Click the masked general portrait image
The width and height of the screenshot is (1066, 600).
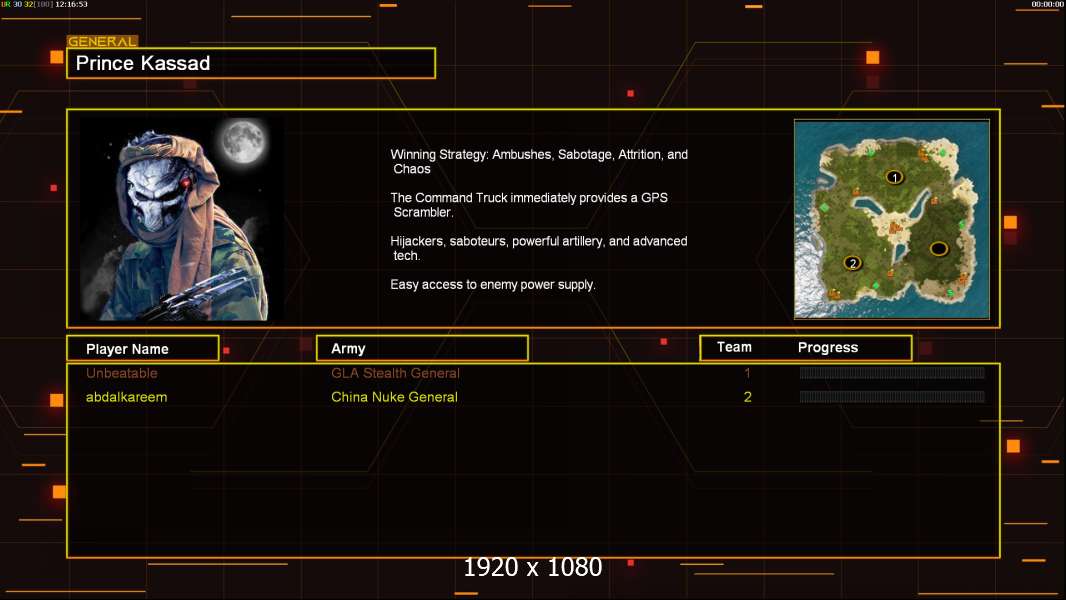(x=182, y=219)
